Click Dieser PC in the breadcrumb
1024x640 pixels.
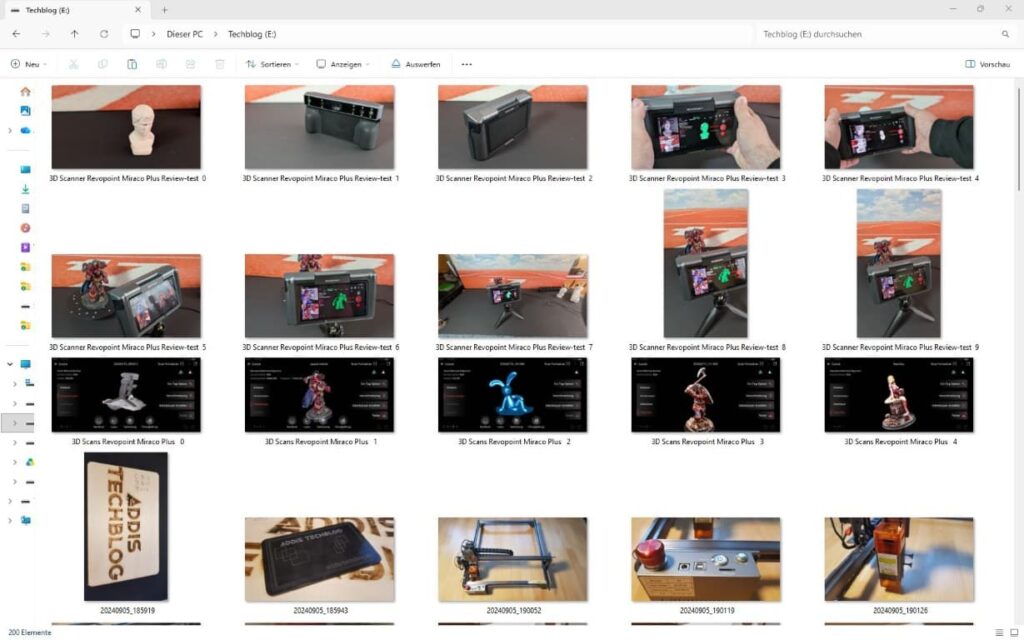(185, 34)
